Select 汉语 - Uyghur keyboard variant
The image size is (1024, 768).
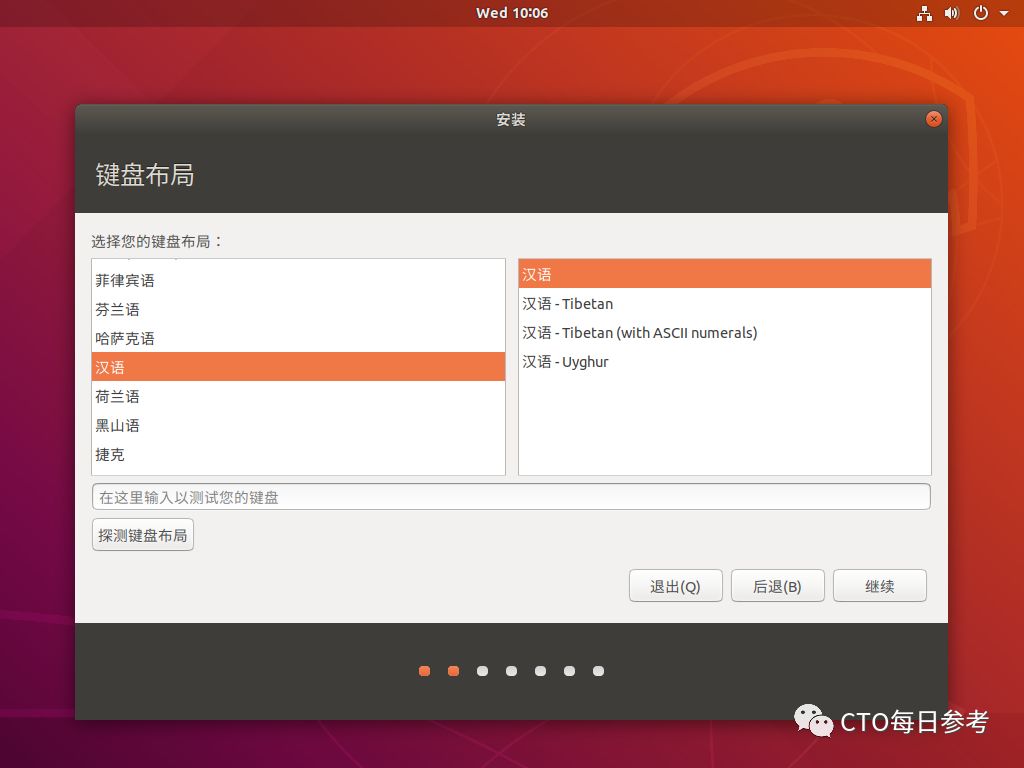coord(565,361)
